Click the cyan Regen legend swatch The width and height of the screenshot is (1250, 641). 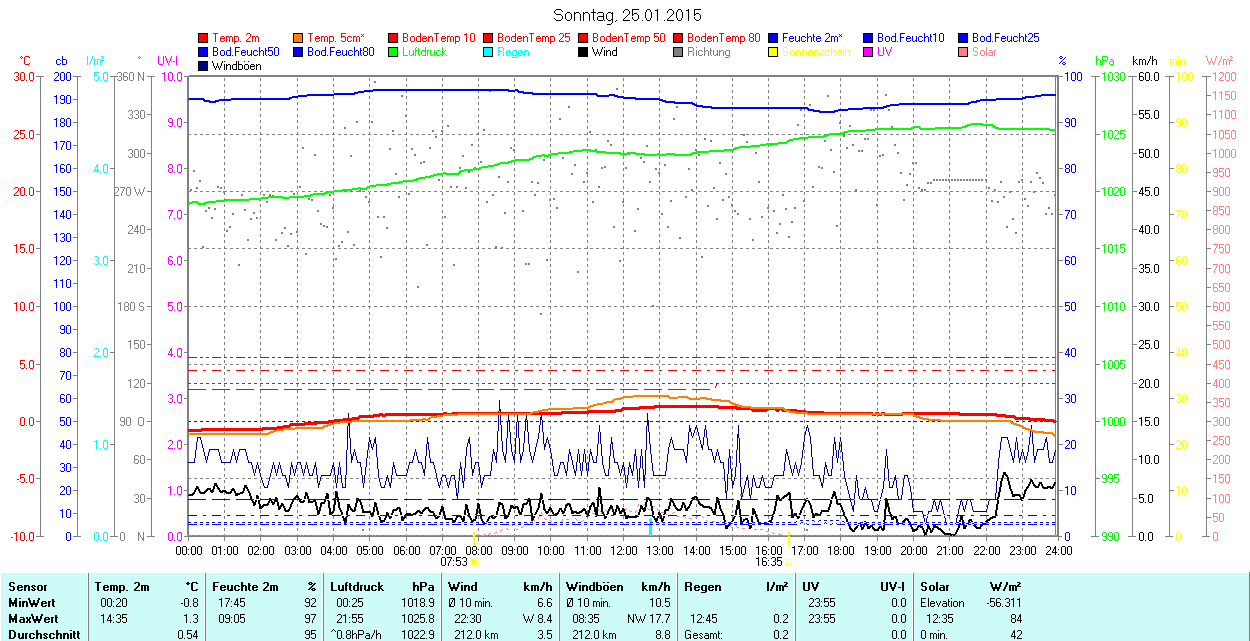click(x=489, y=52)
